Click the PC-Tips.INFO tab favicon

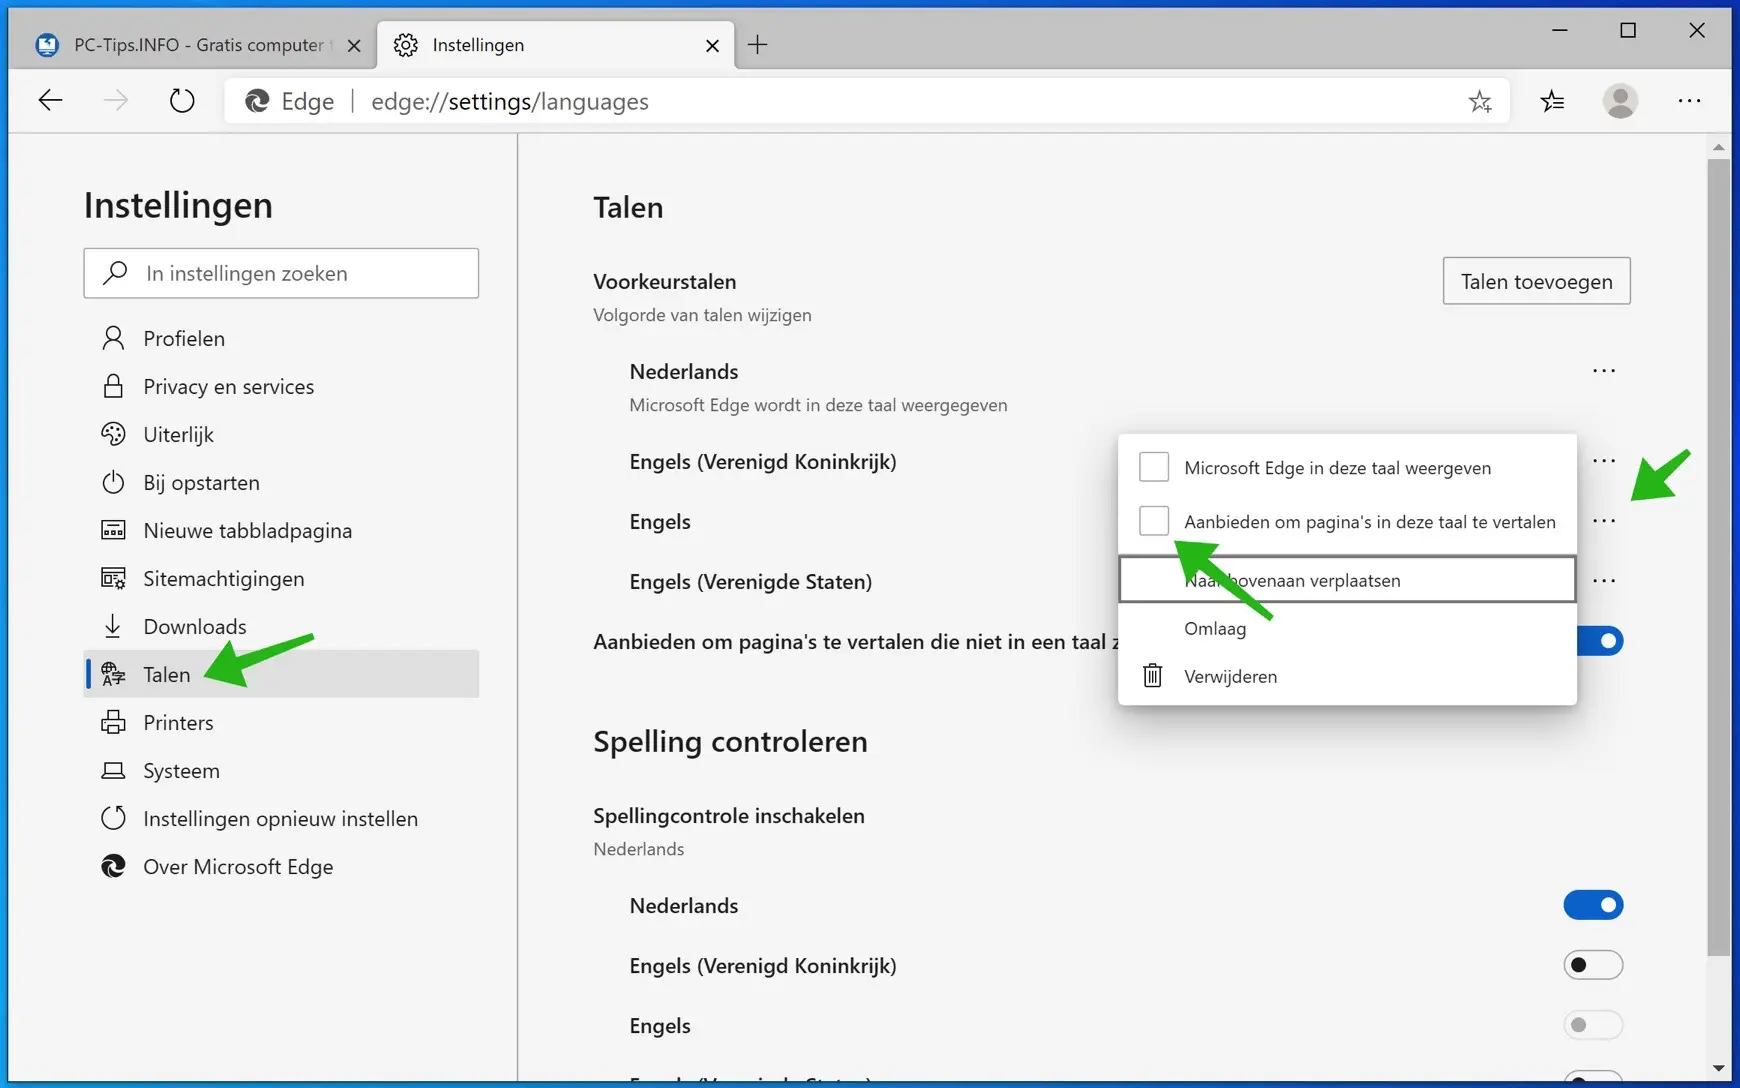(47, 45)
